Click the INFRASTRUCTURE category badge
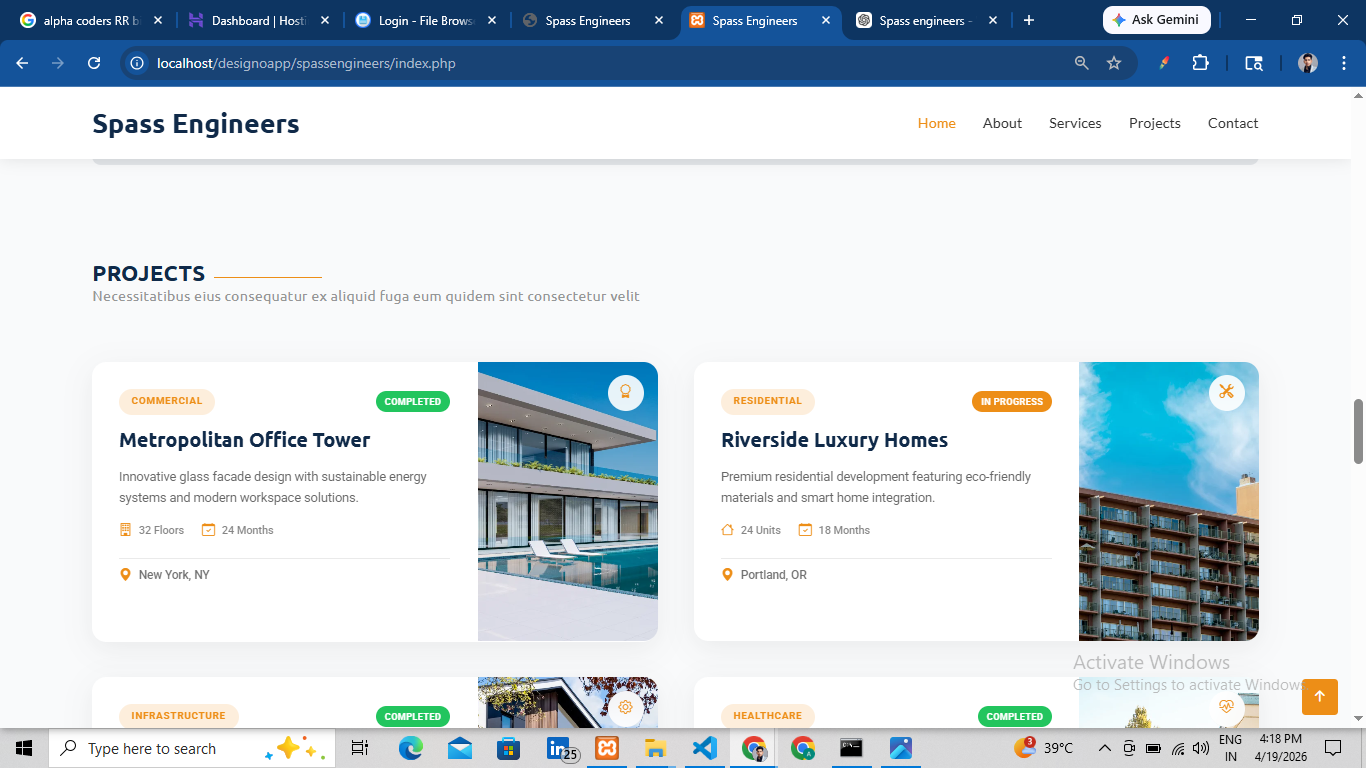 click(x=179, y=716)
